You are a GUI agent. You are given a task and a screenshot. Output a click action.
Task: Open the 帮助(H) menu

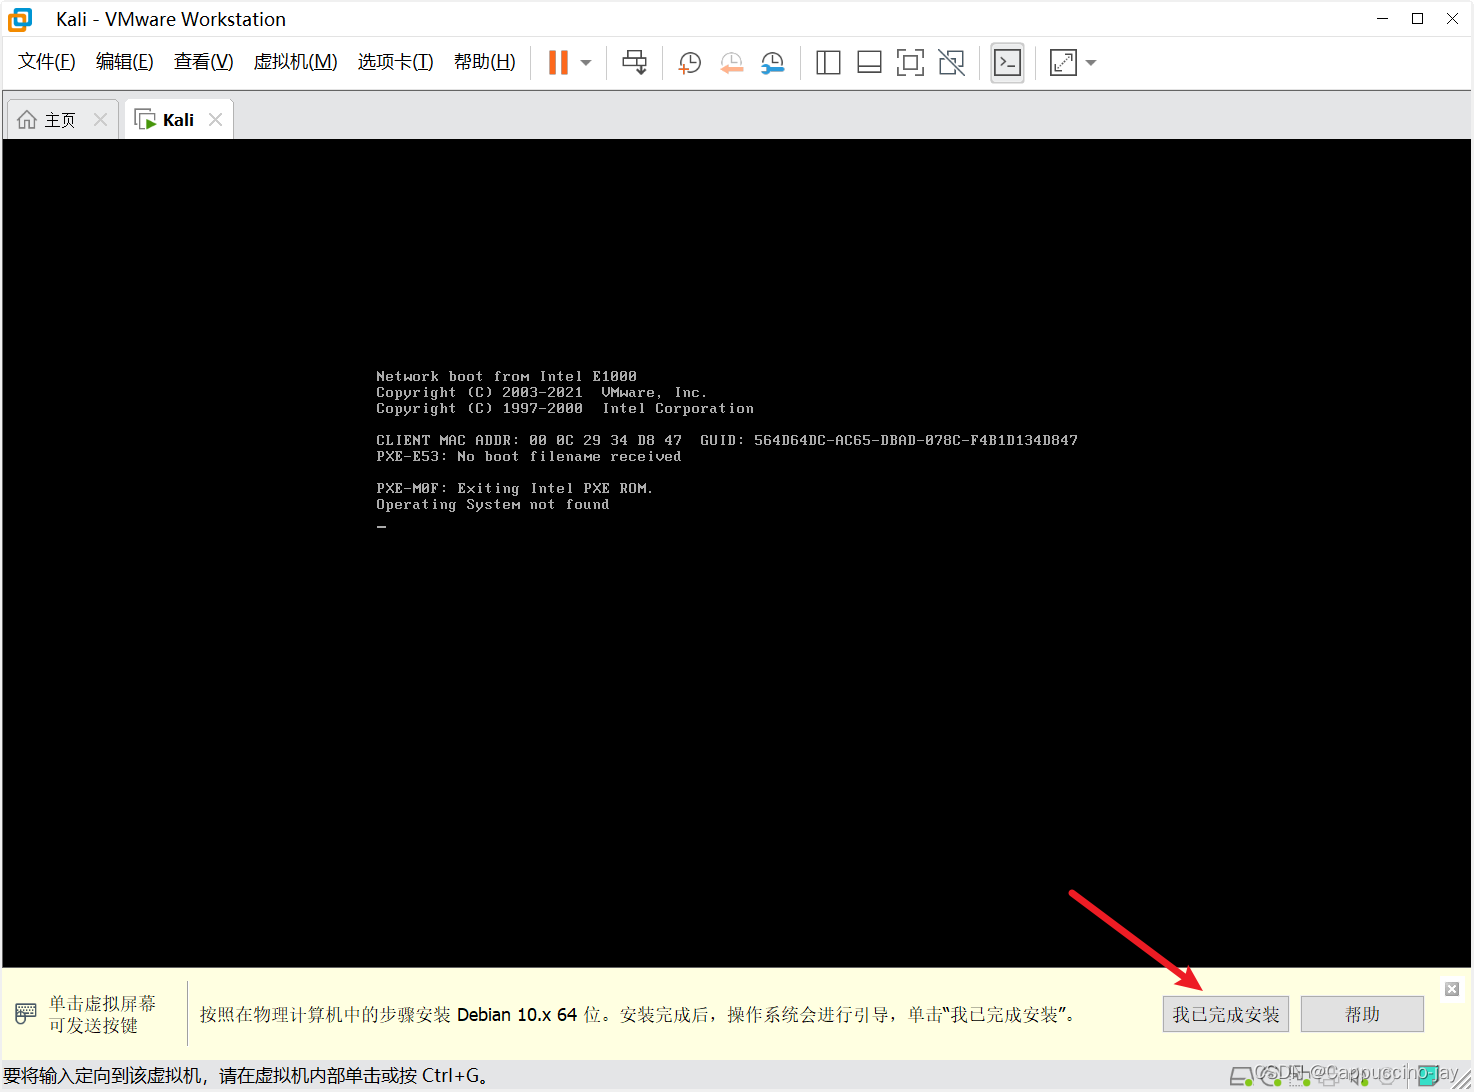pyautogui.click(x=485, y=62)
